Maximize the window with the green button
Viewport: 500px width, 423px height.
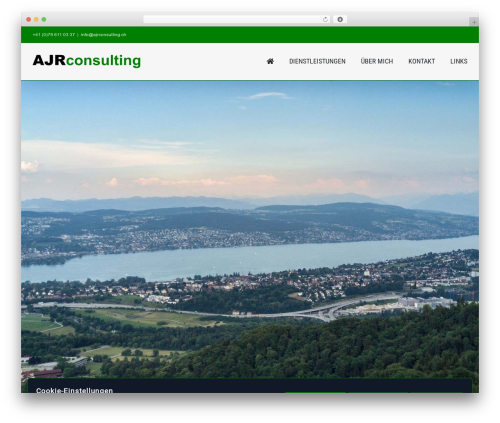(x=44, y=20)
